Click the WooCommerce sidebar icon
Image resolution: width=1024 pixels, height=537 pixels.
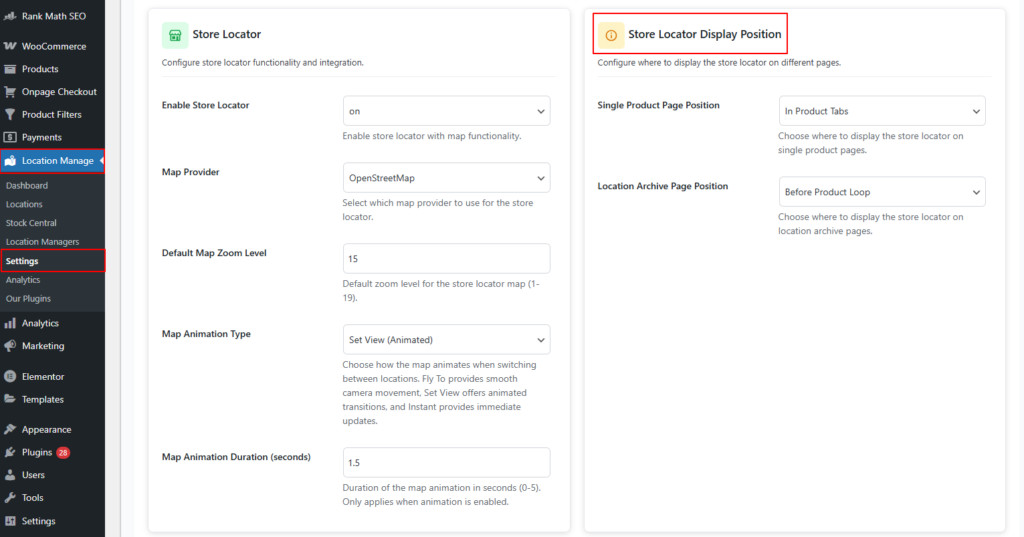coord(10,46)
